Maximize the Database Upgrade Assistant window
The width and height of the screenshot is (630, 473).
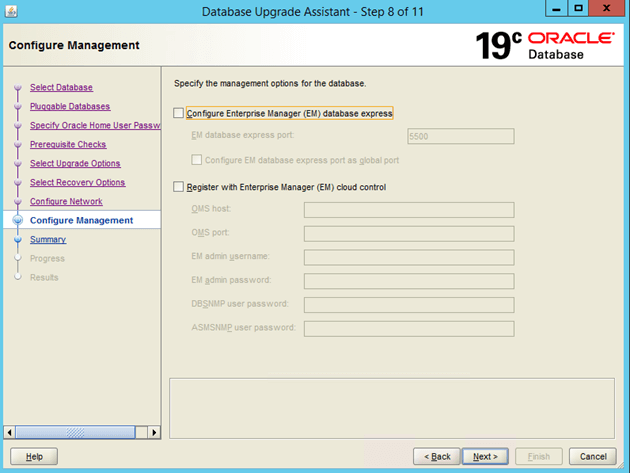[578, 9]
